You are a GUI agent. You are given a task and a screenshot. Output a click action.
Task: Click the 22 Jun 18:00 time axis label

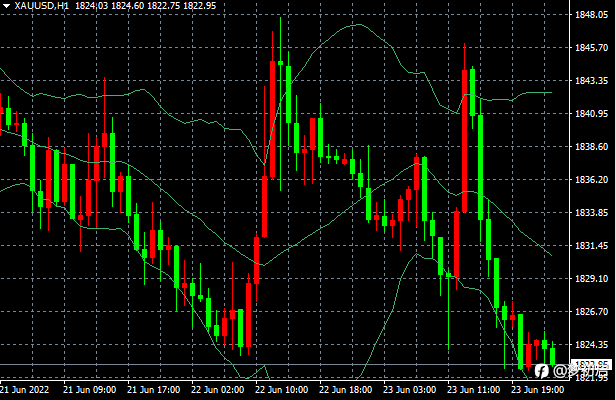point(345,390)
